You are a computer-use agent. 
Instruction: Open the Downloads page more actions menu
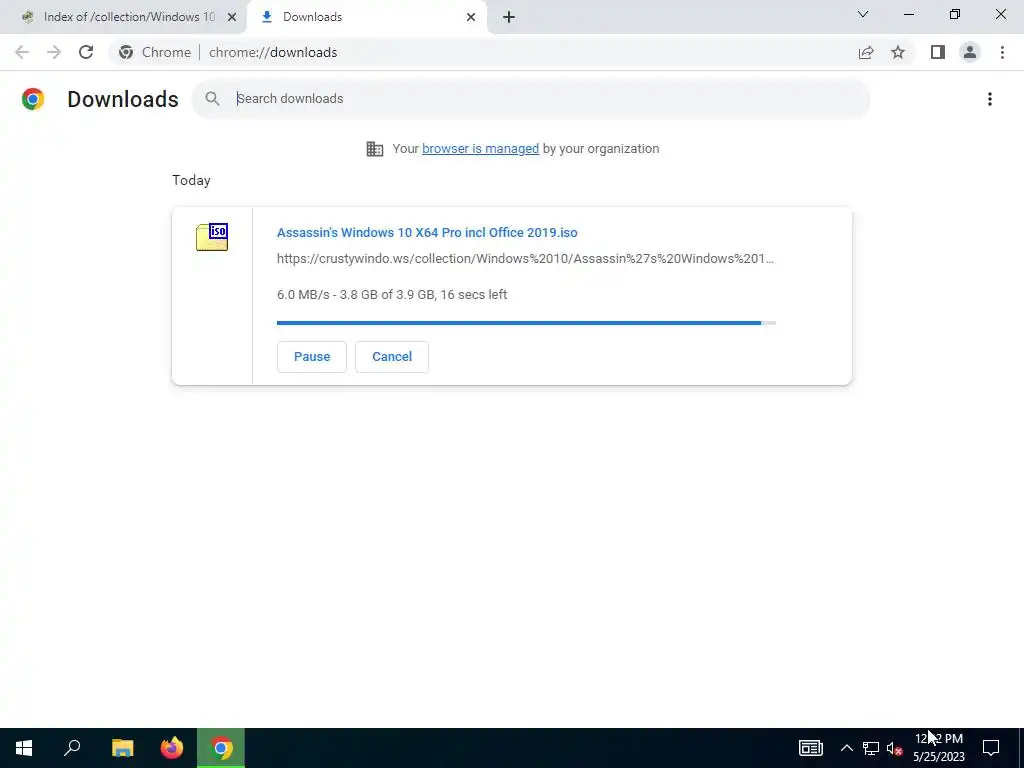point(990,99)
